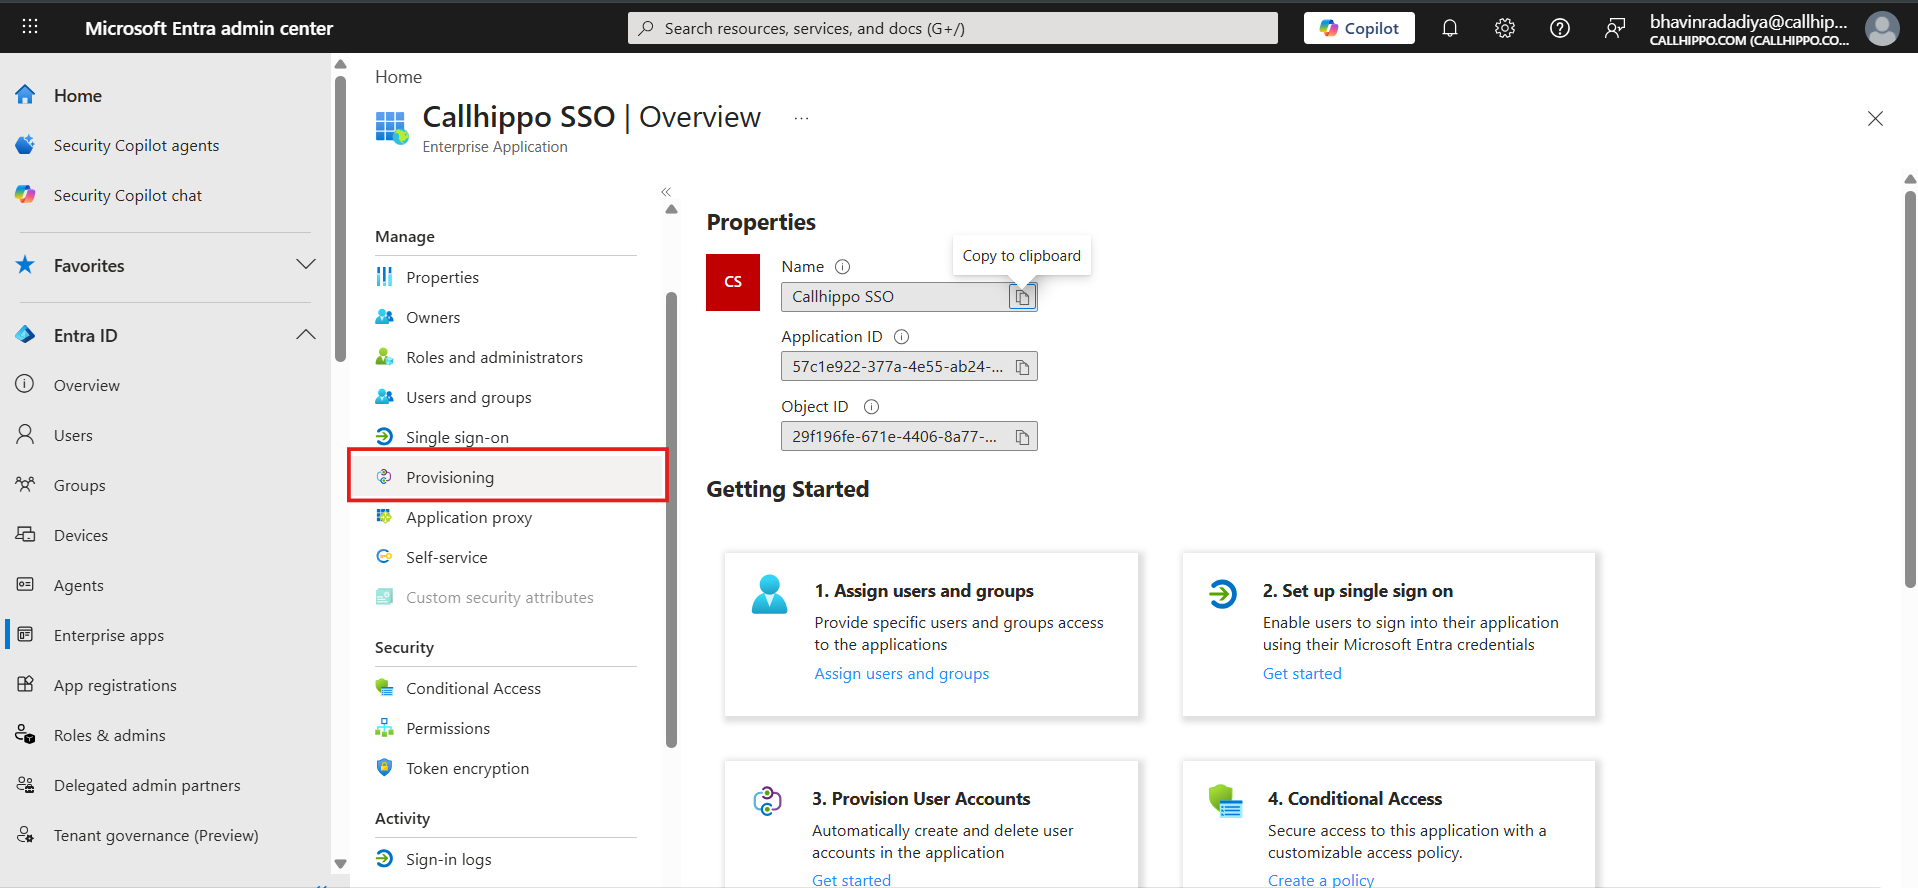1918x888 pixels.
Task: Click Get started under single sign on
Action: [x=1302, y=674]
